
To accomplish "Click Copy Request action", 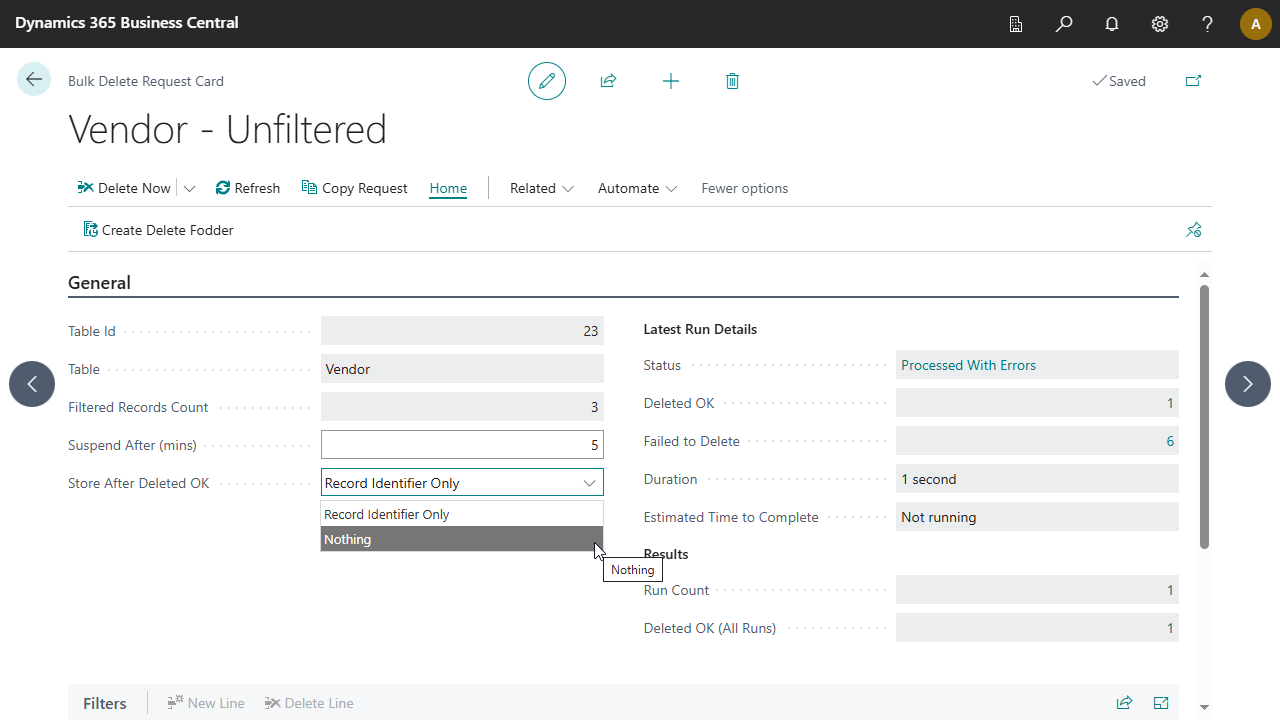I will 354,188.
